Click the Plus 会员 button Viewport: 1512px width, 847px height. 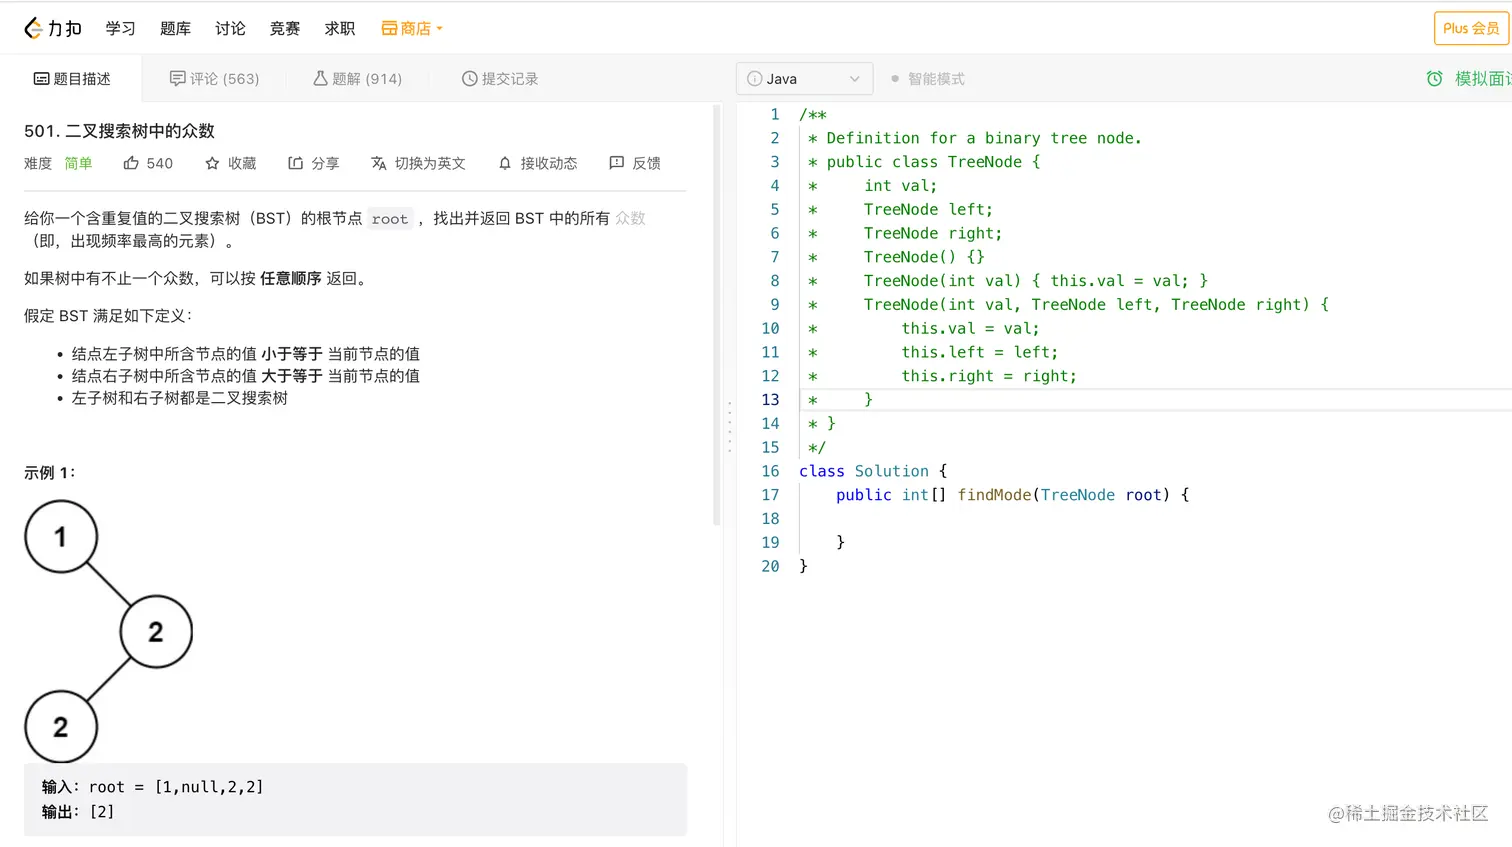point(1470,28)
